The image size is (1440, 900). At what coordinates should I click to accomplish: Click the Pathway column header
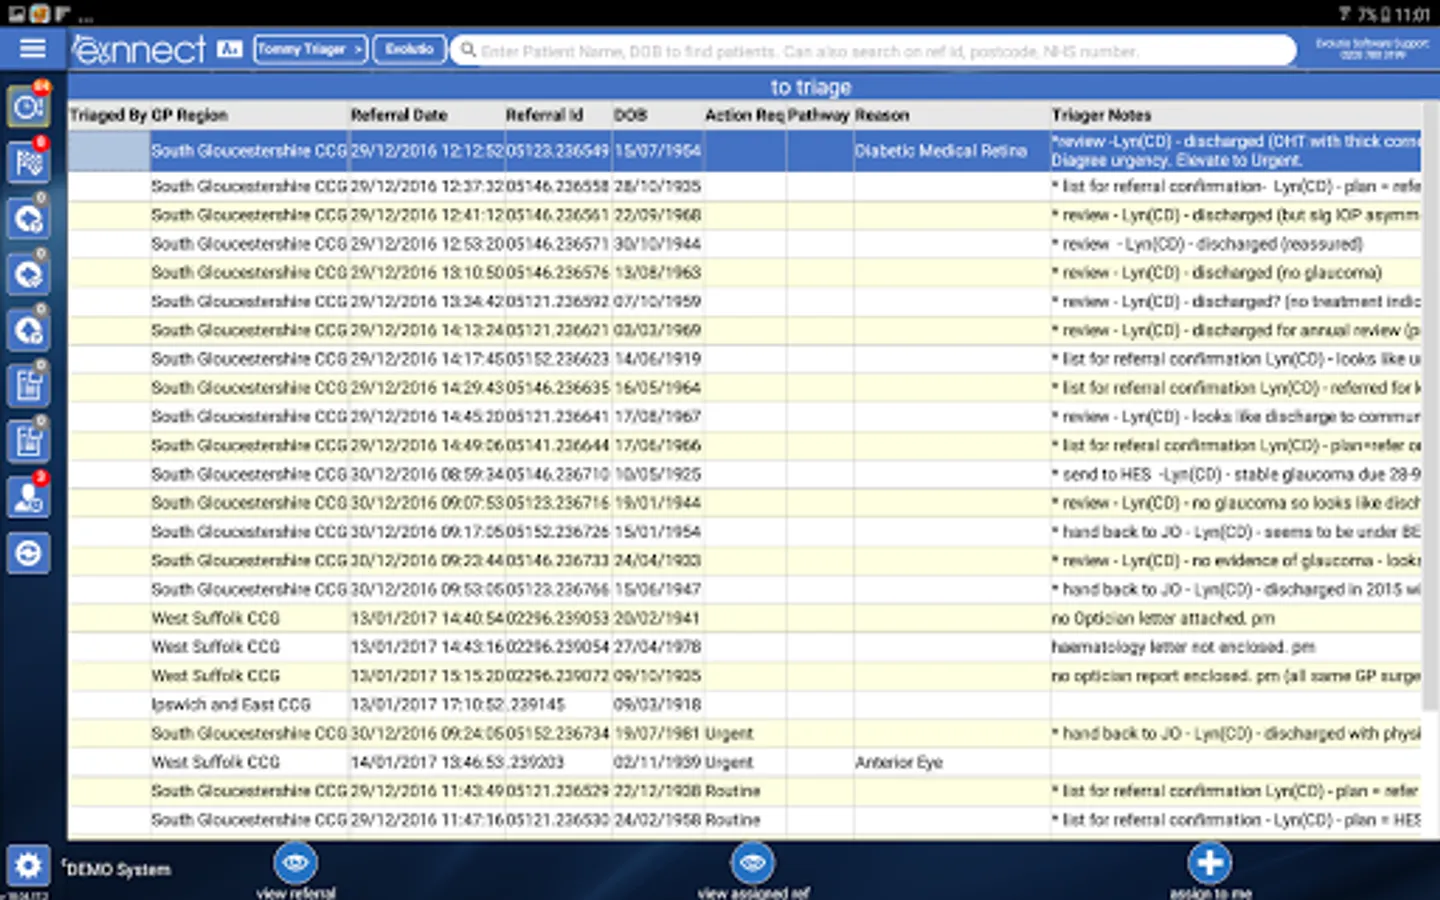point(819,115)
